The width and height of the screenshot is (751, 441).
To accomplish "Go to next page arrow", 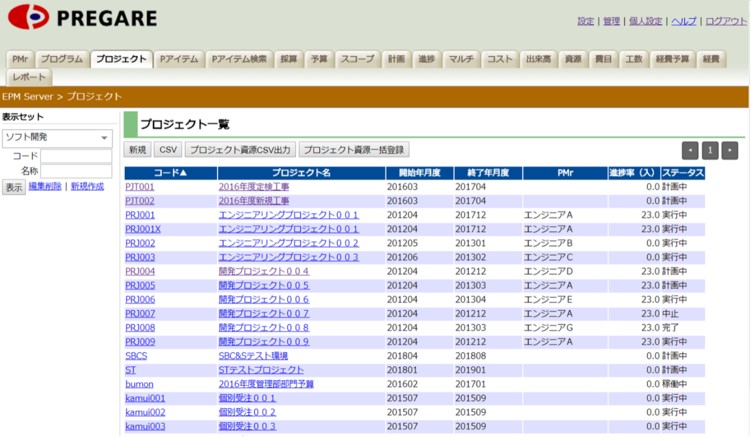I will pos(730,150).
